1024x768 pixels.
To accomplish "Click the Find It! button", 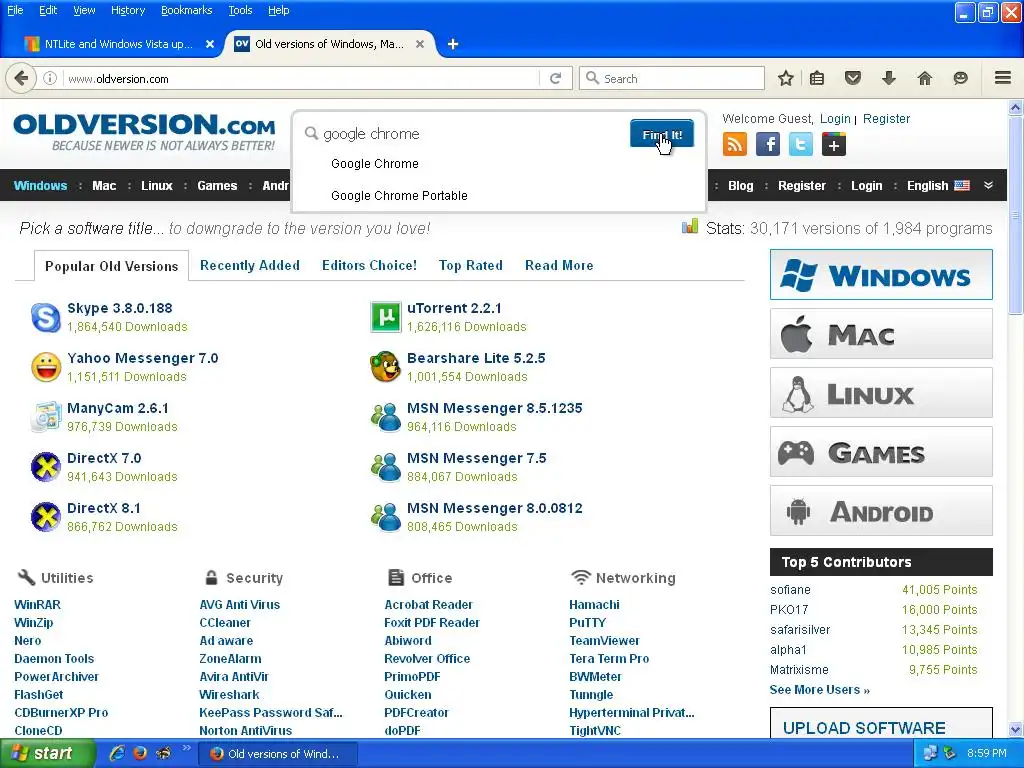I will 662,134.
